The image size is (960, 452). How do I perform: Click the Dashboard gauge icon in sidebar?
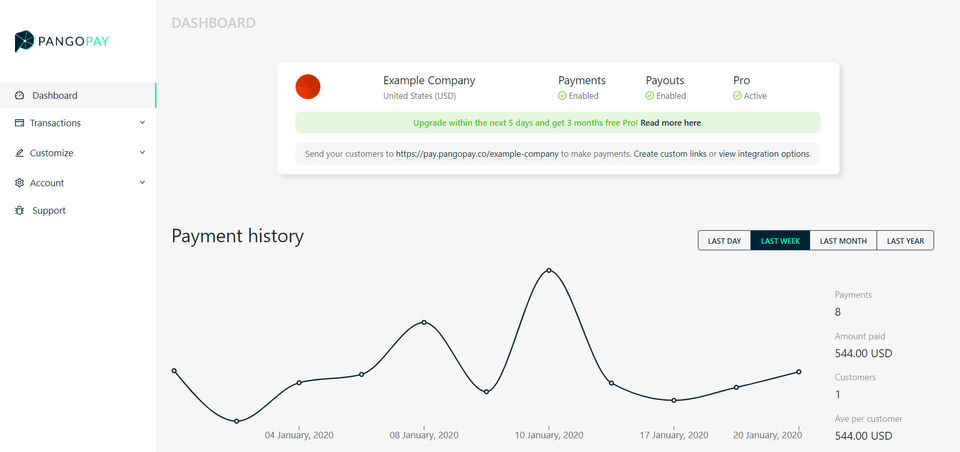[20, 96]
